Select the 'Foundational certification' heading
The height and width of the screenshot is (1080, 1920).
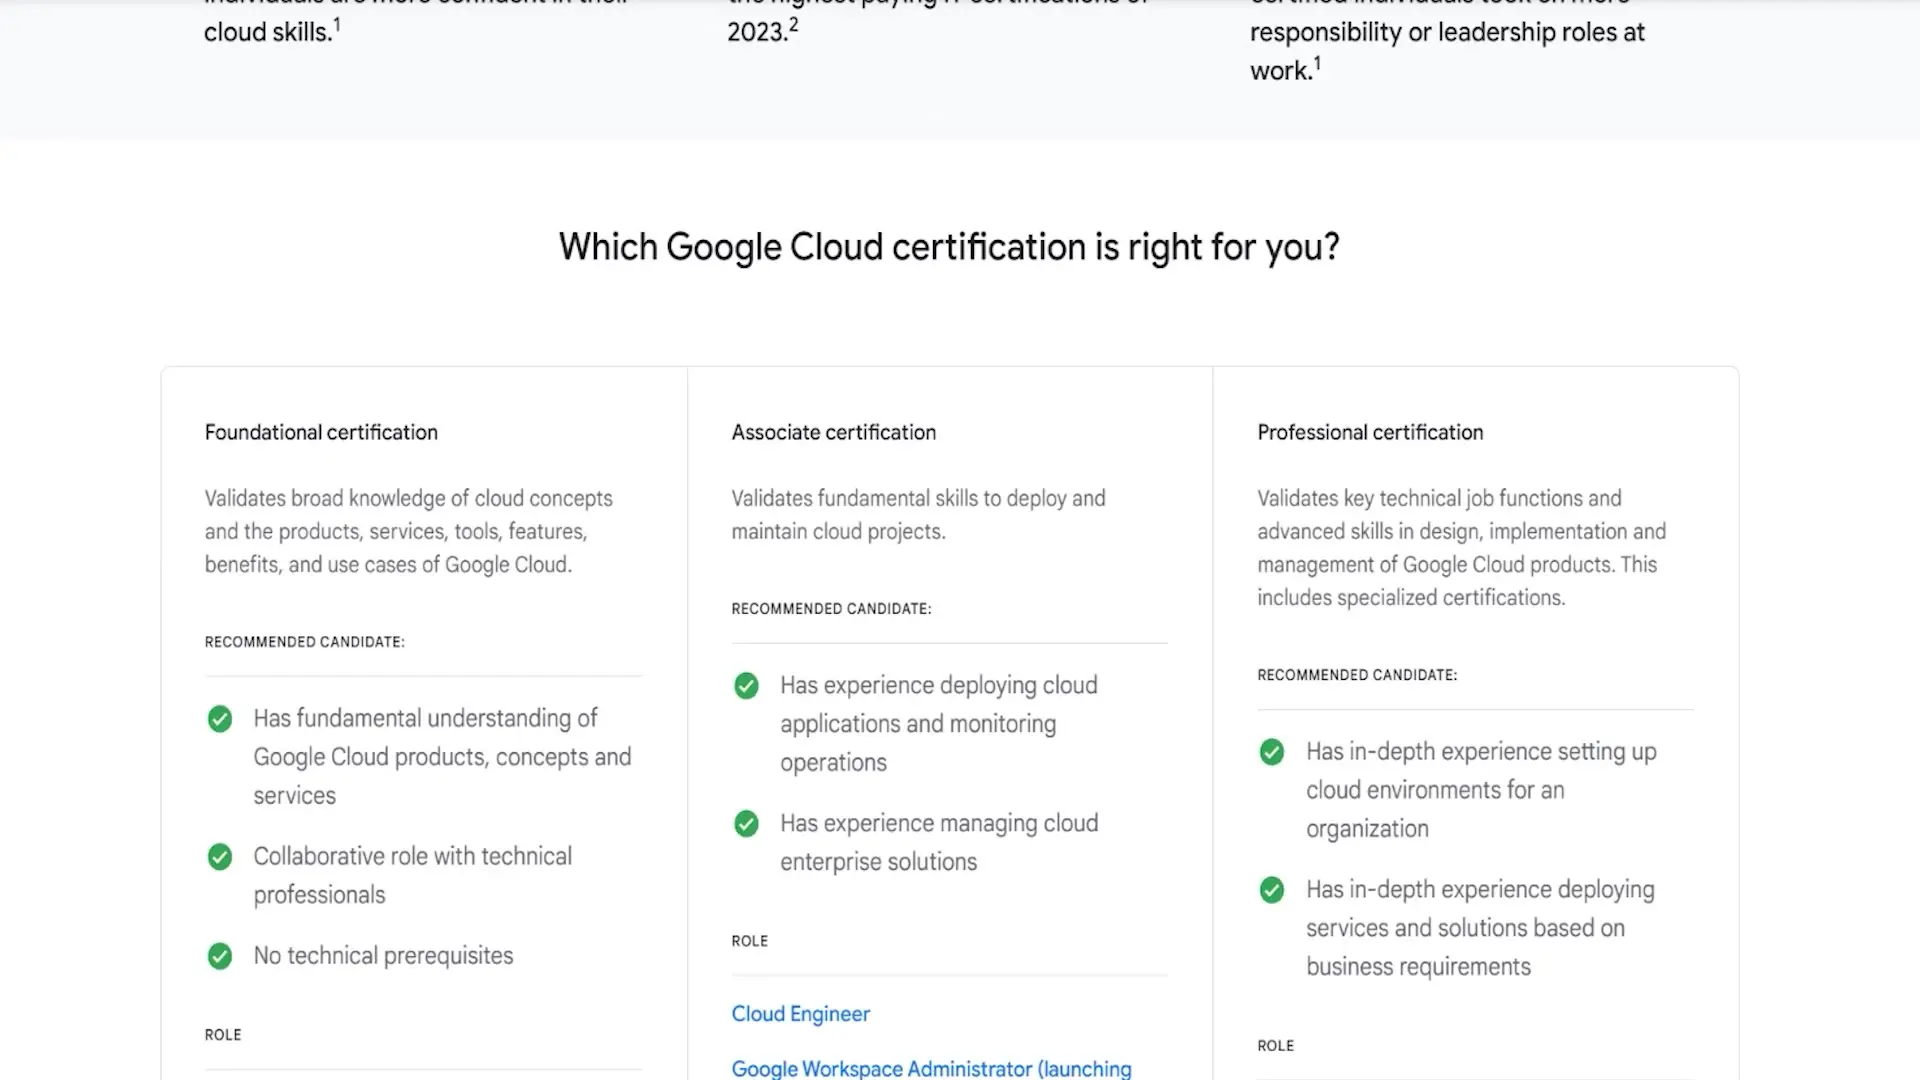pyautogui.click(x=321, y=432)
